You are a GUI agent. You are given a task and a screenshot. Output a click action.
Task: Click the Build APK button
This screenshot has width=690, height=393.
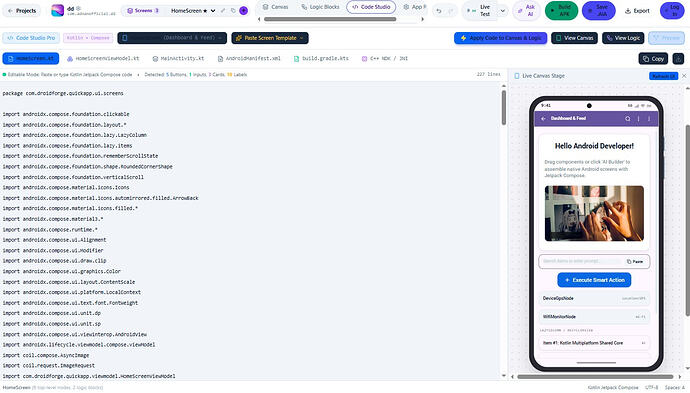point(561,11)
